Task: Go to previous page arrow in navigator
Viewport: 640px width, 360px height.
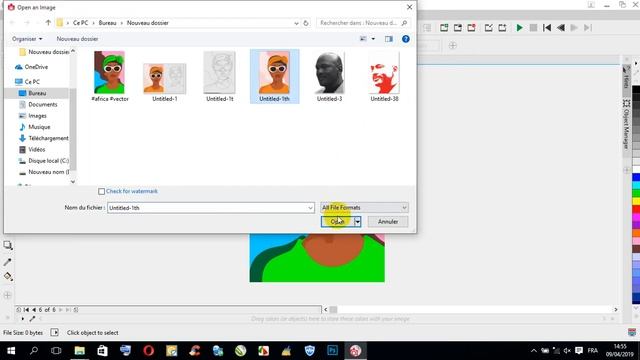Action: point(34,310)
